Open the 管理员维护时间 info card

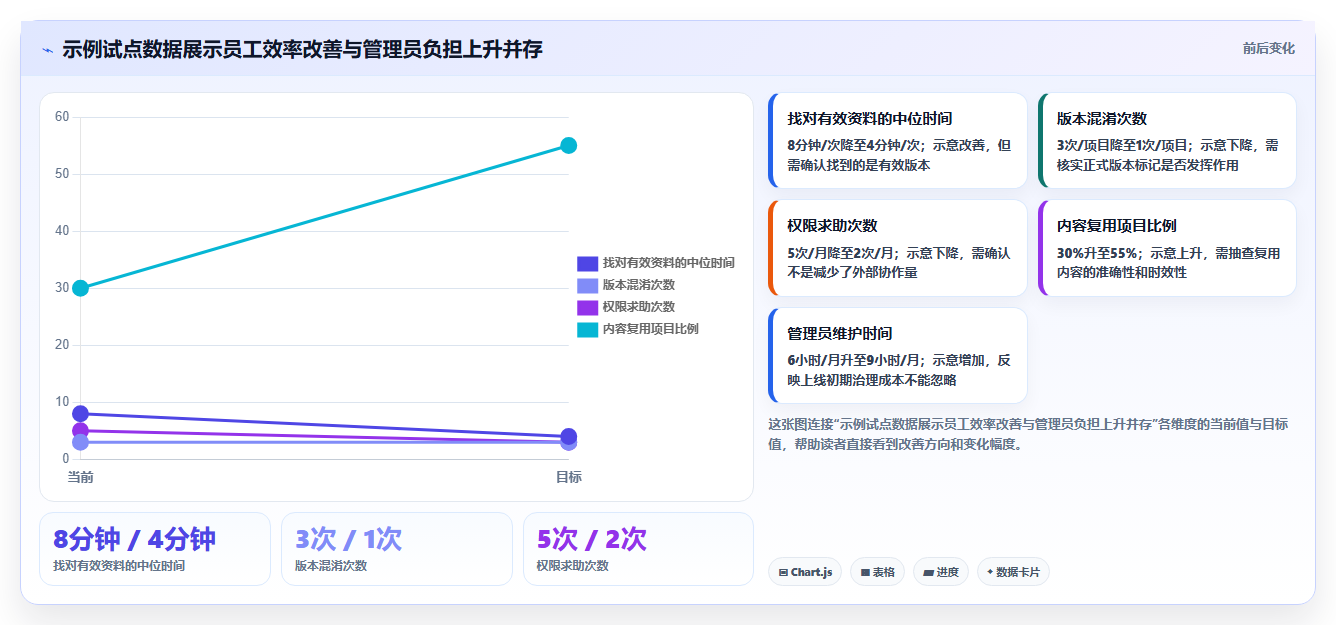898,355
